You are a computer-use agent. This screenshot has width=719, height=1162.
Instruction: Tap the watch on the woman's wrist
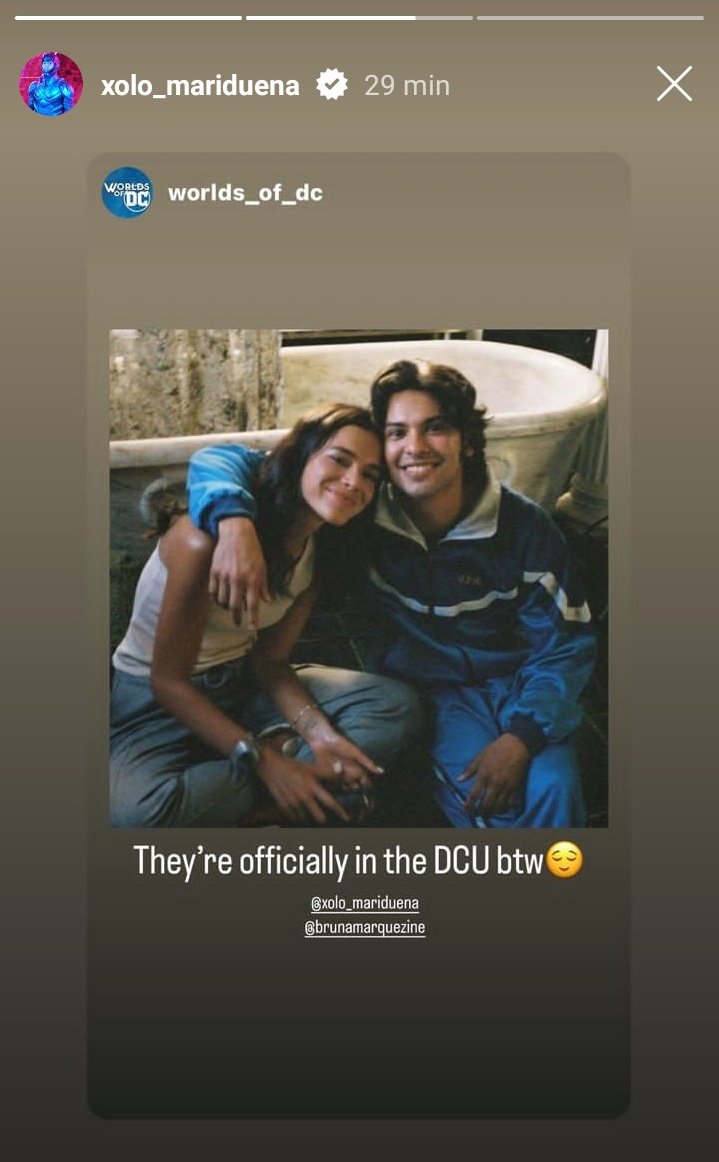245,754
